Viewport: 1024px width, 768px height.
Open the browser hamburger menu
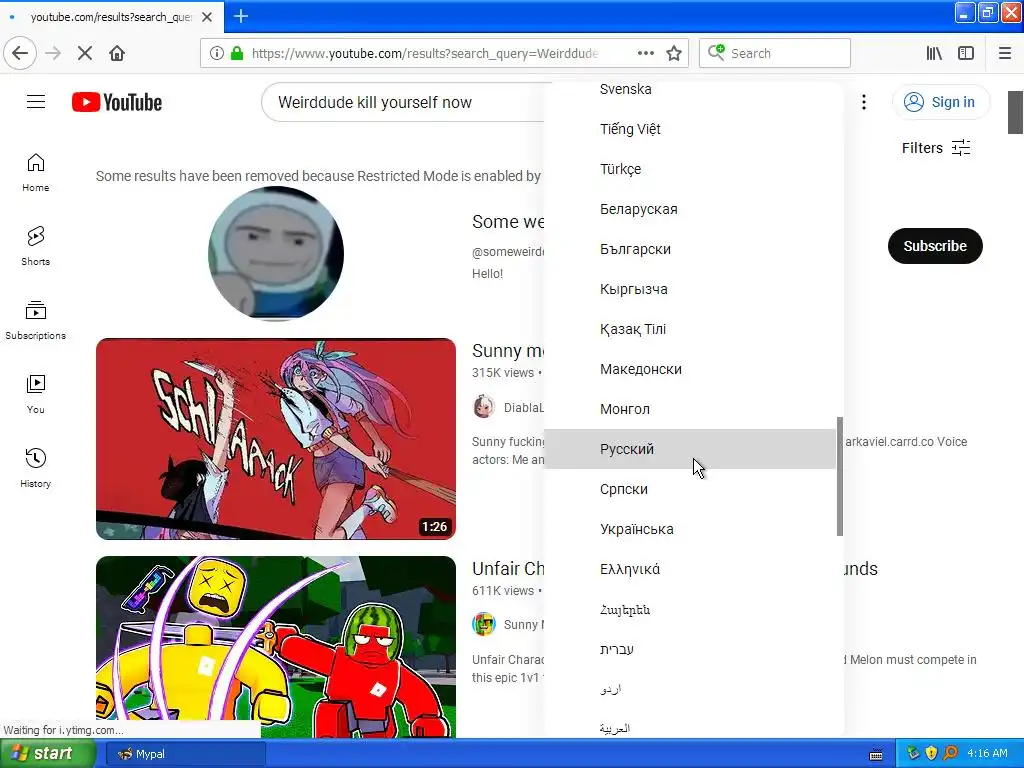(1004, 53)
